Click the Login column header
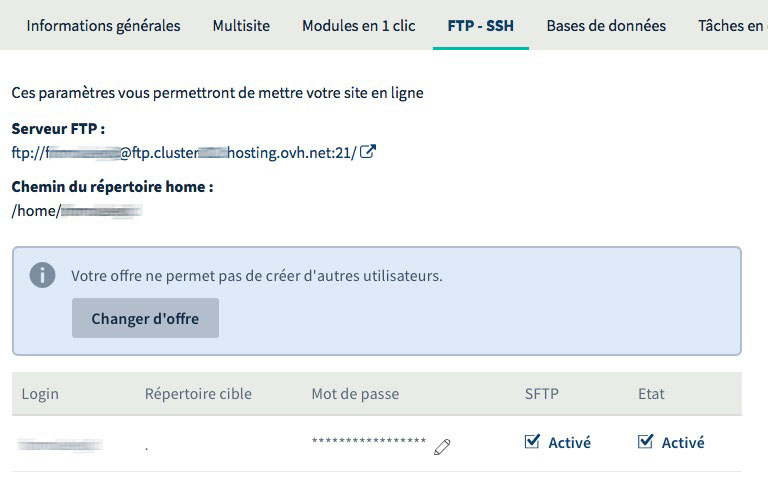The height and width of the screenshot is (478, 768). coord(40,393)
